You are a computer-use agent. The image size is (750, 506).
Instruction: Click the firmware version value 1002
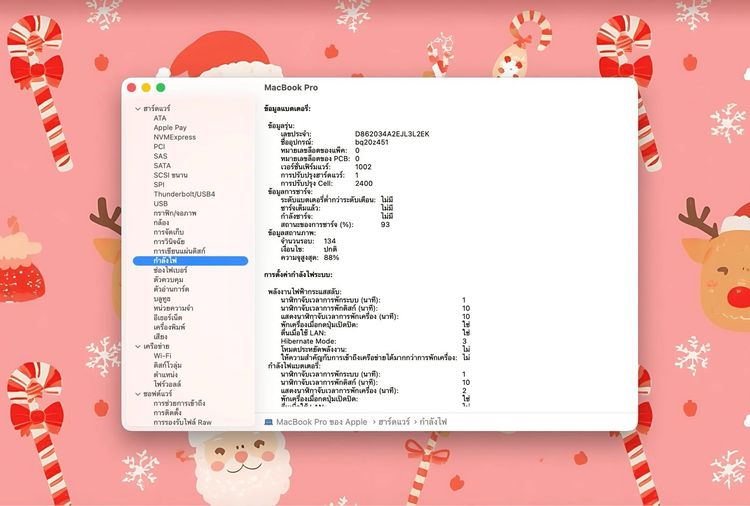(x=363, y=167)
